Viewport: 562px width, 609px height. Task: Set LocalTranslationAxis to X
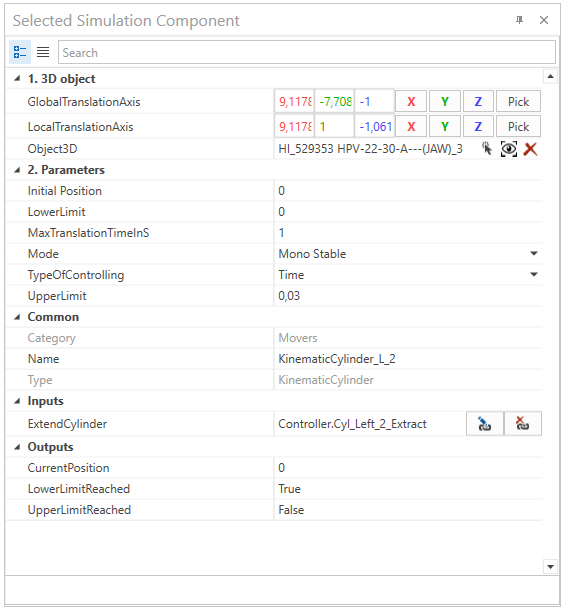click(411, 127)
